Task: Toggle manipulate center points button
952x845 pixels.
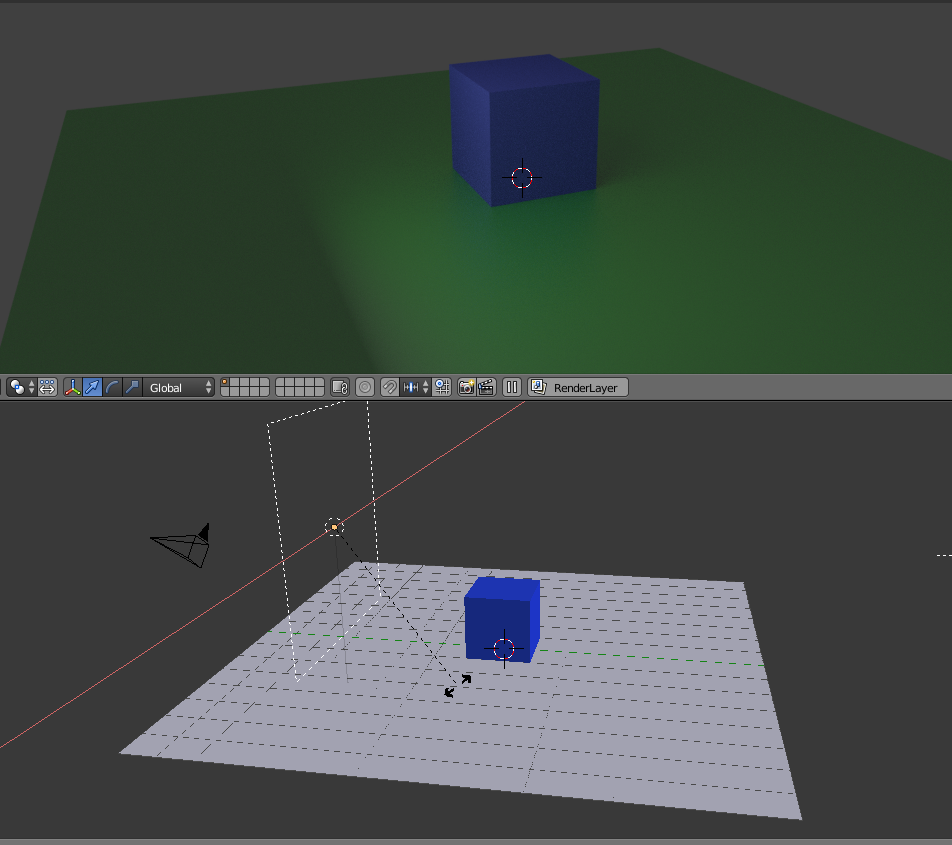Action: click(x=47, y=387)
